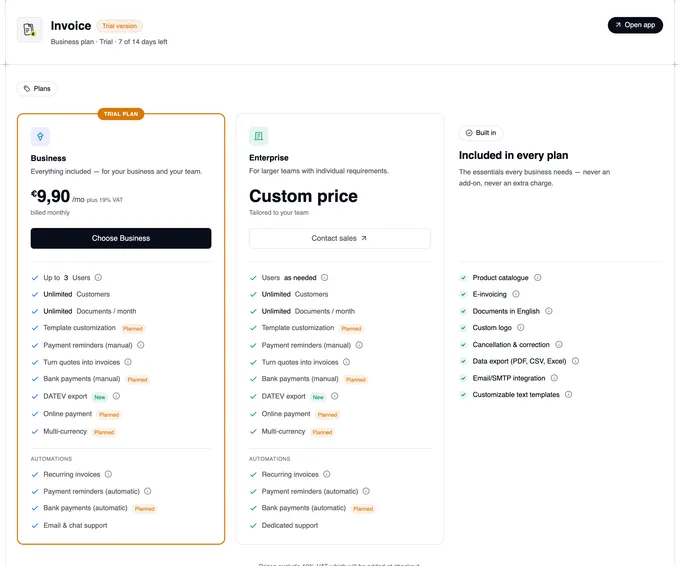
Task: Click Planned badge beside Enterprise Bank payments (manual)
Action: pos(356,380)
